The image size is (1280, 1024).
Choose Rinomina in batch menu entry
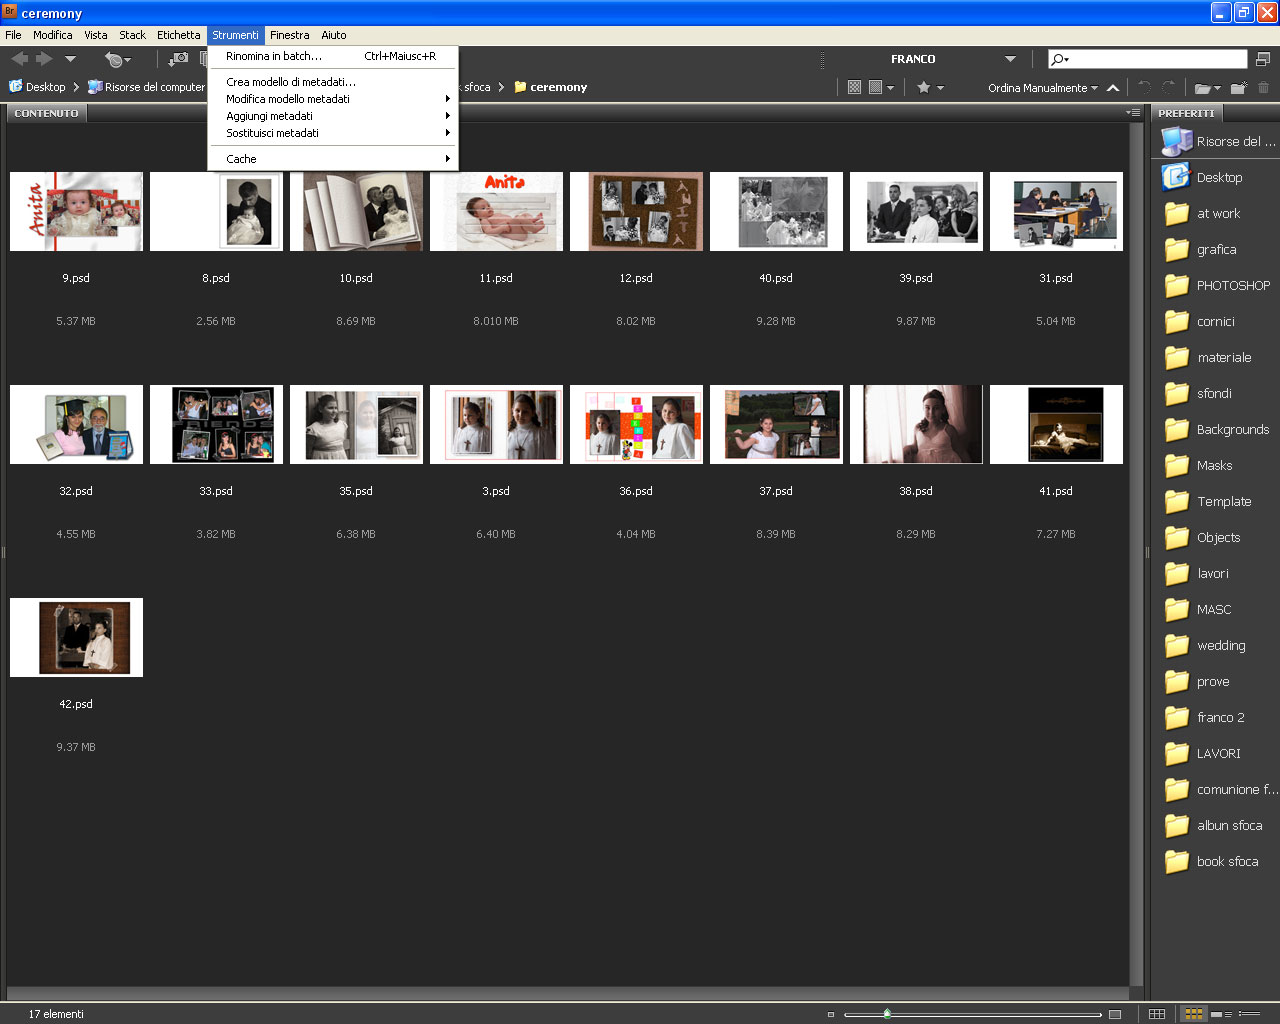pos(274,56)
